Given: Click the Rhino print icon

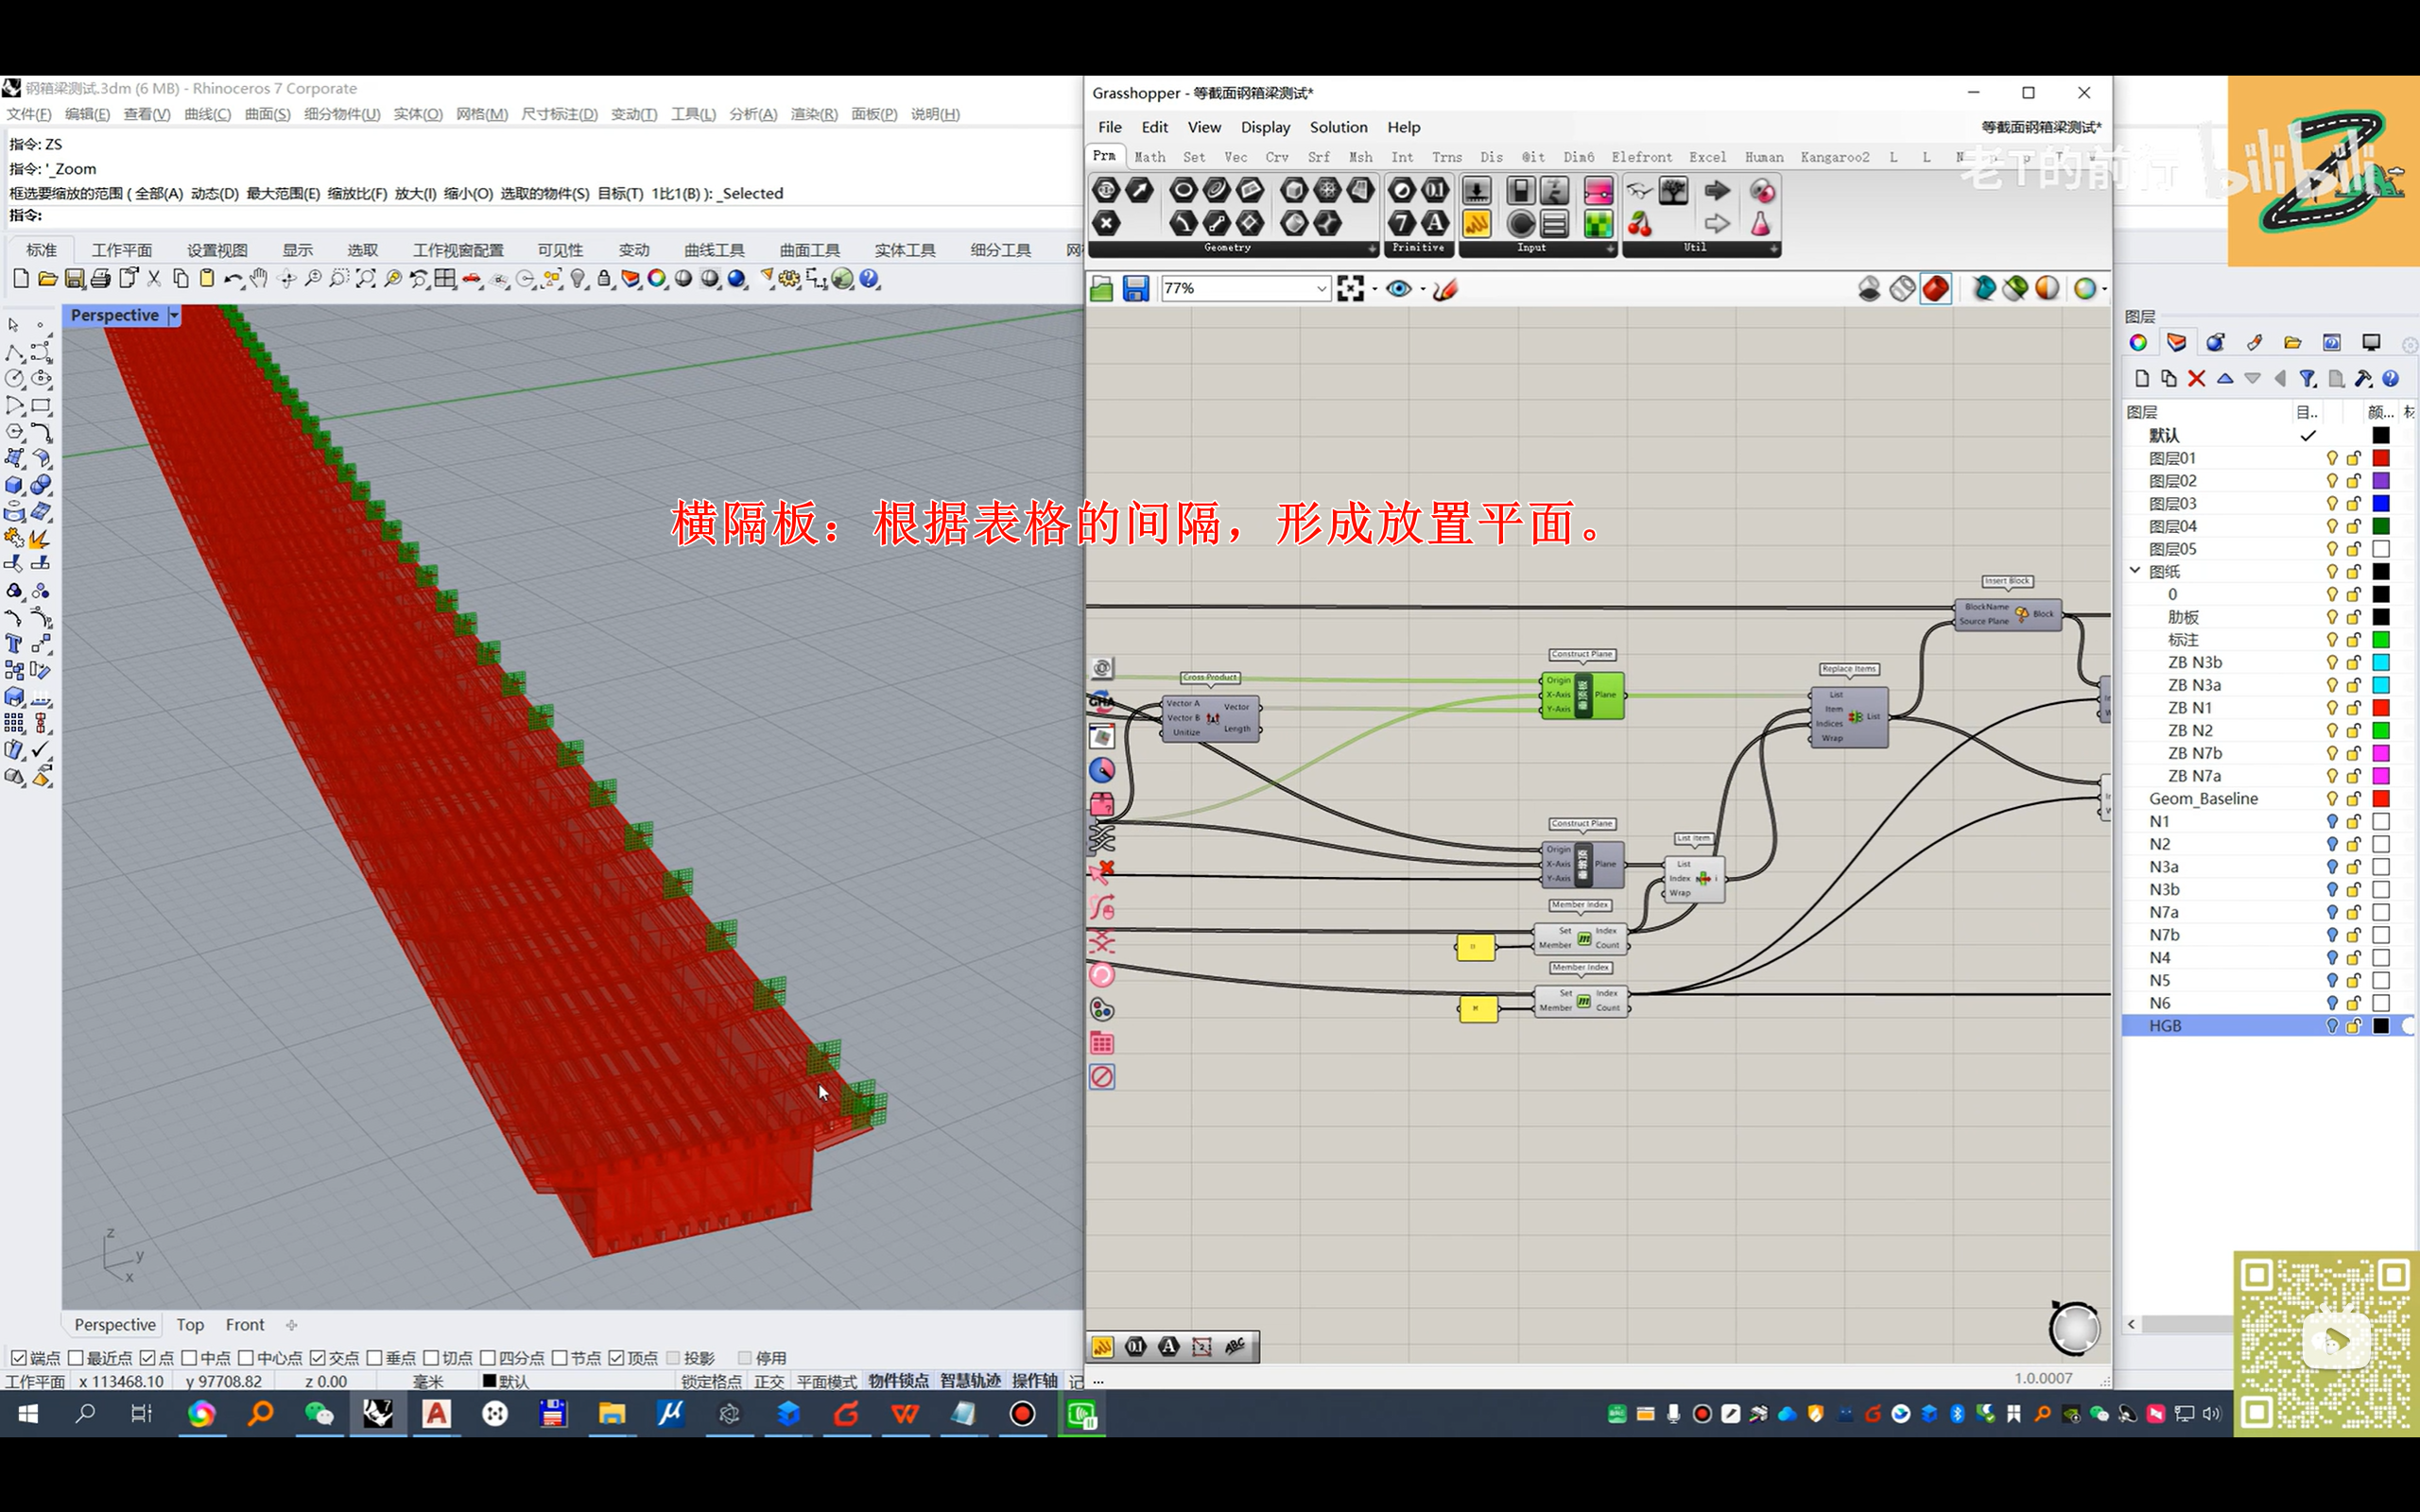Looking at the screenshot, I should coord(100,279).
